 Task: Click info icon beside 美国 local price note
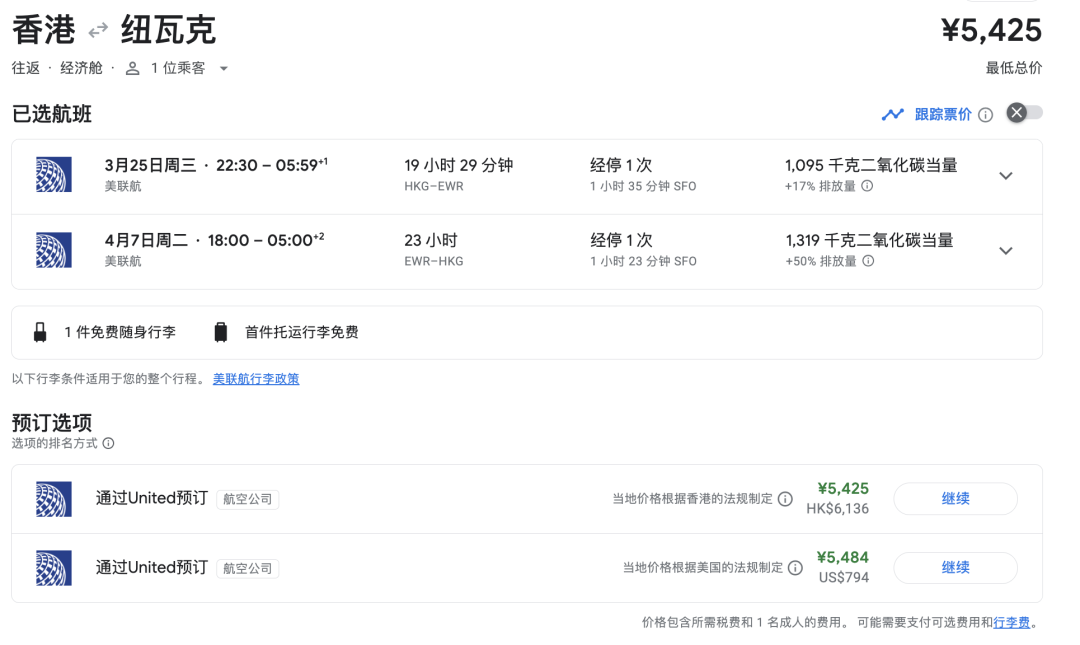795,568
